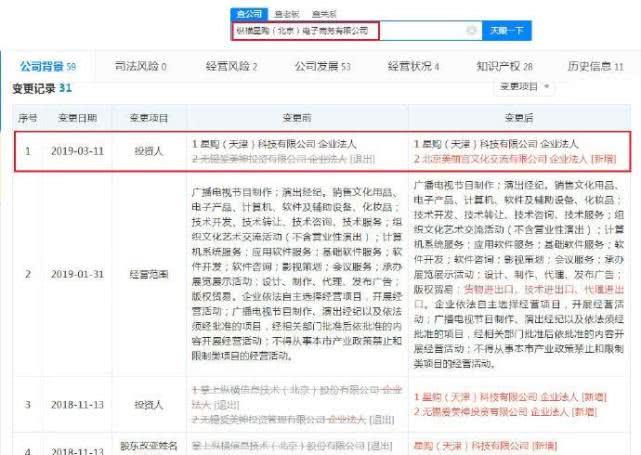This screenshot has width=641, height=455.
Task: Click 投资人 item in row 3
Action: pos(149,405)
